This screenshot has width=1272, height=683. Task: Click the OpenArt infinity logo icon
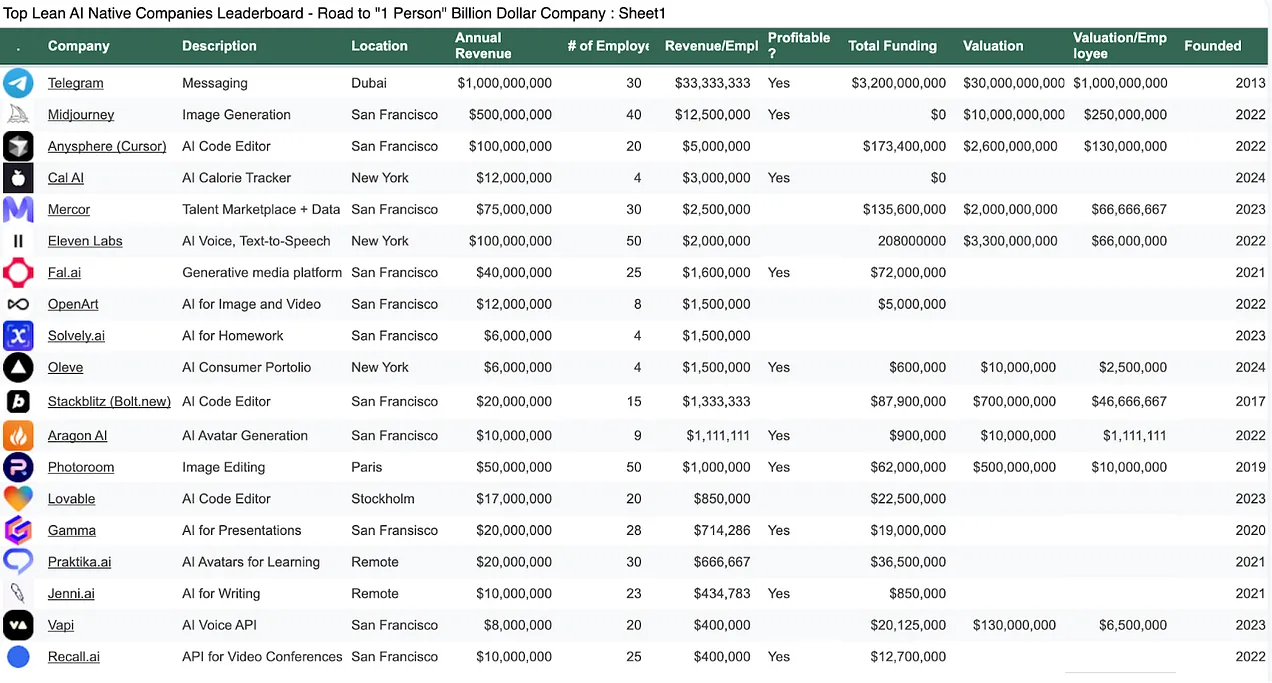click(18, 304)
